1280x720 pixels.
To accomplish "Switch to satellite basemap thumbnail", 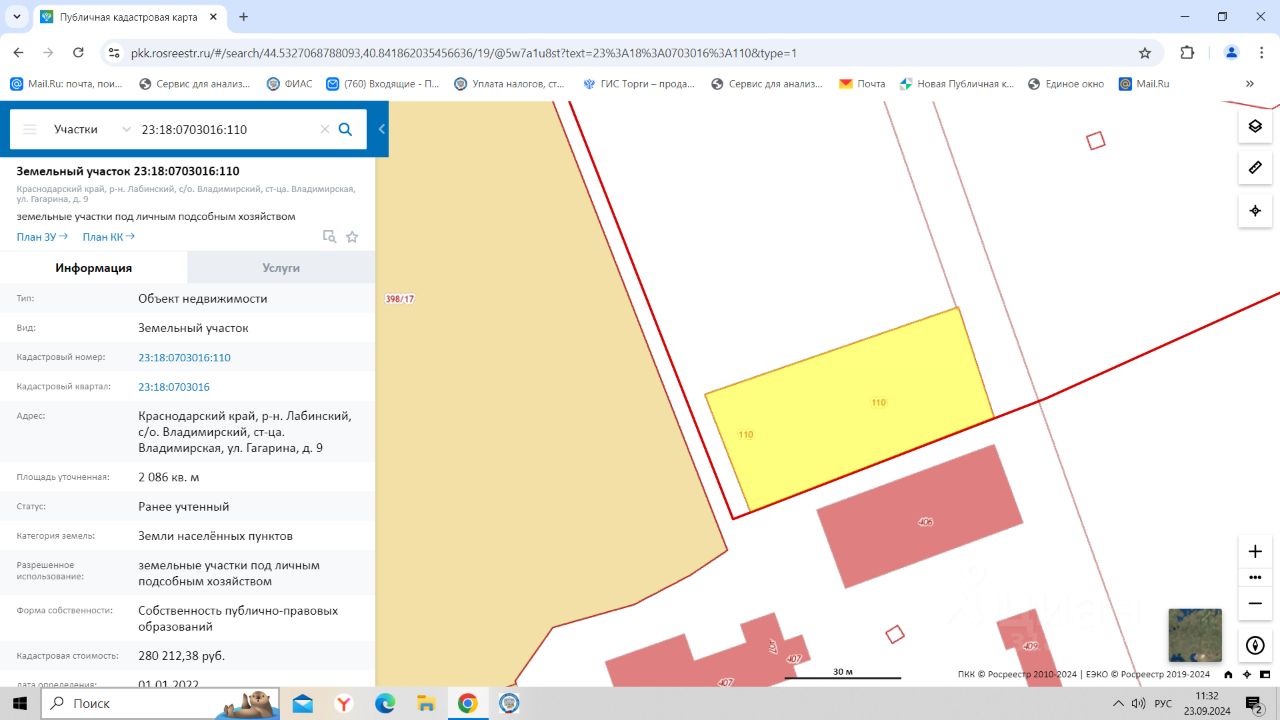I will (x=1195, y=635).
